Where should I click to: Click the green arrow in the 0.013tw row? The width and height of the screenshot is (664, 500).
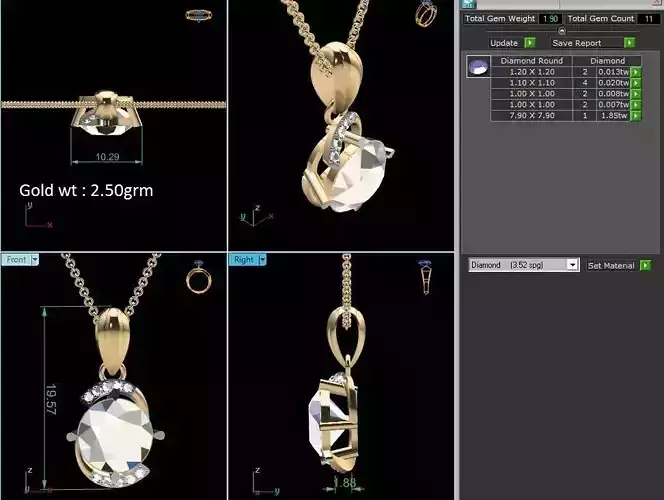[636, 72]
